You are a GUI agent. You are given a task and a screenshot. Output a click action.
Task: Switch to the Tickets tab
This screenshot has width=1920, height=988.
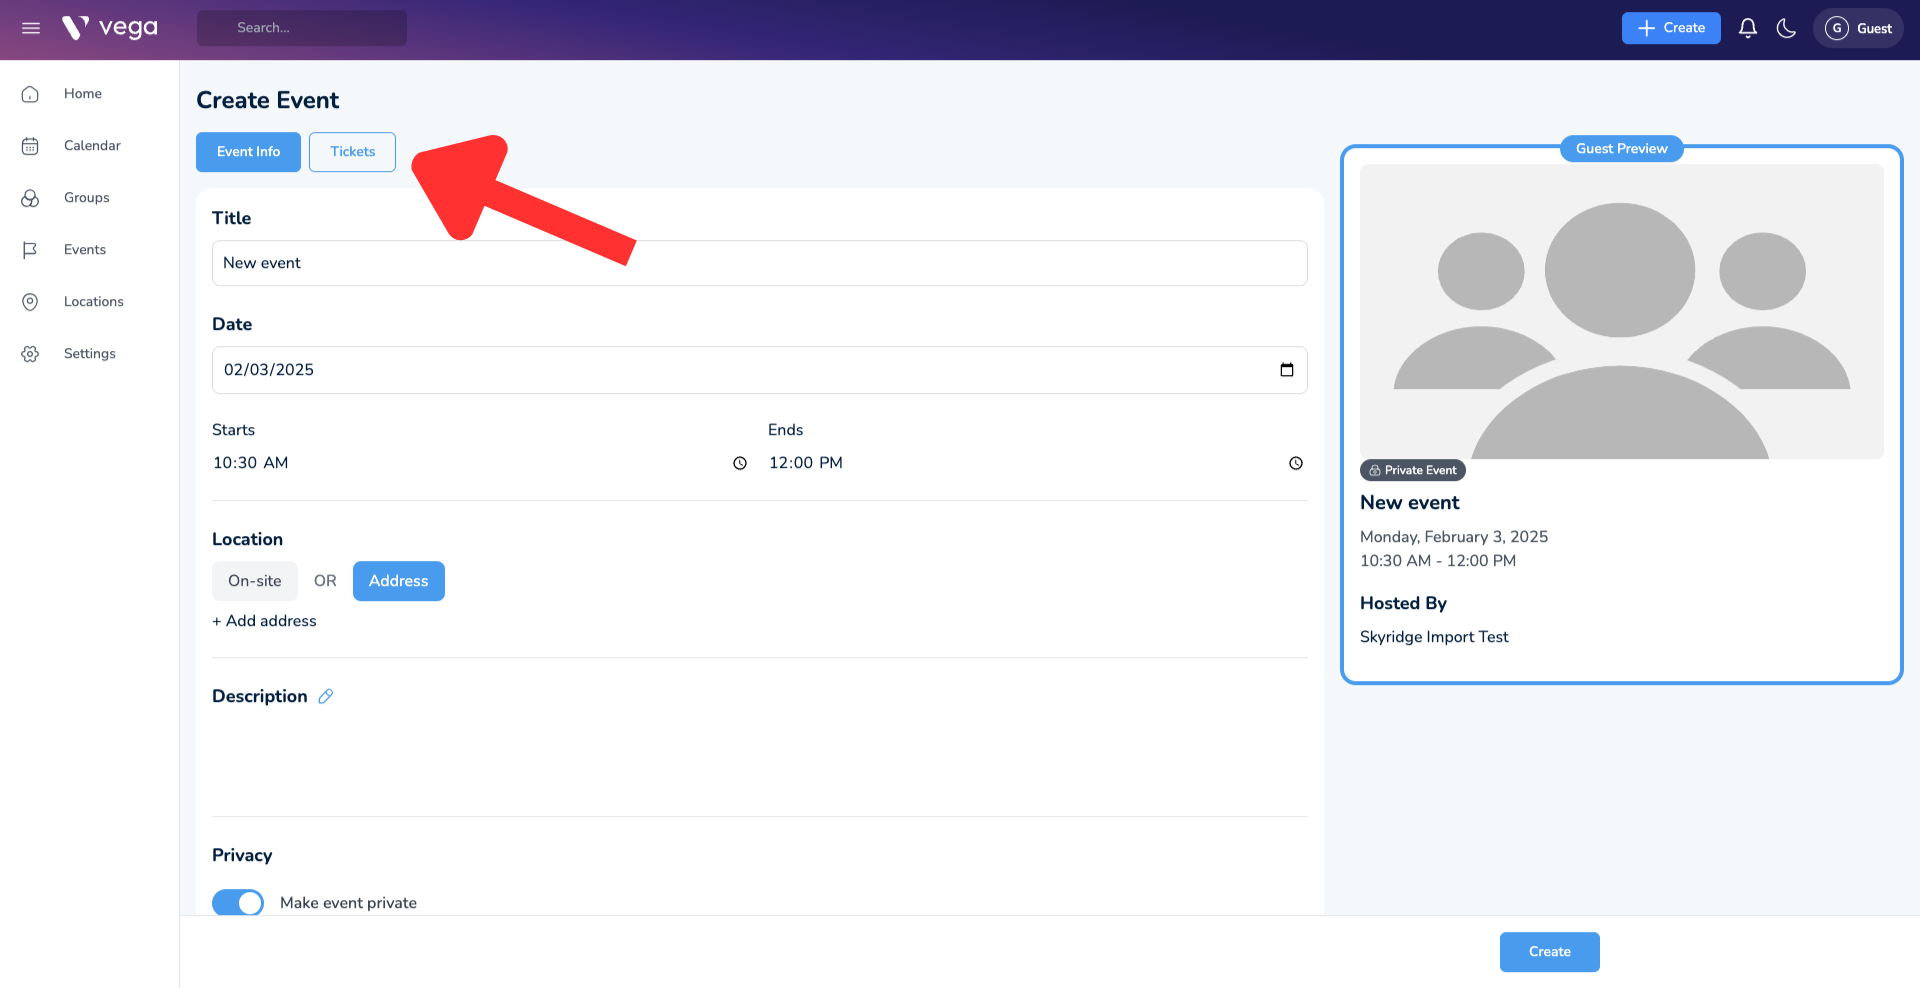[352, 152]
